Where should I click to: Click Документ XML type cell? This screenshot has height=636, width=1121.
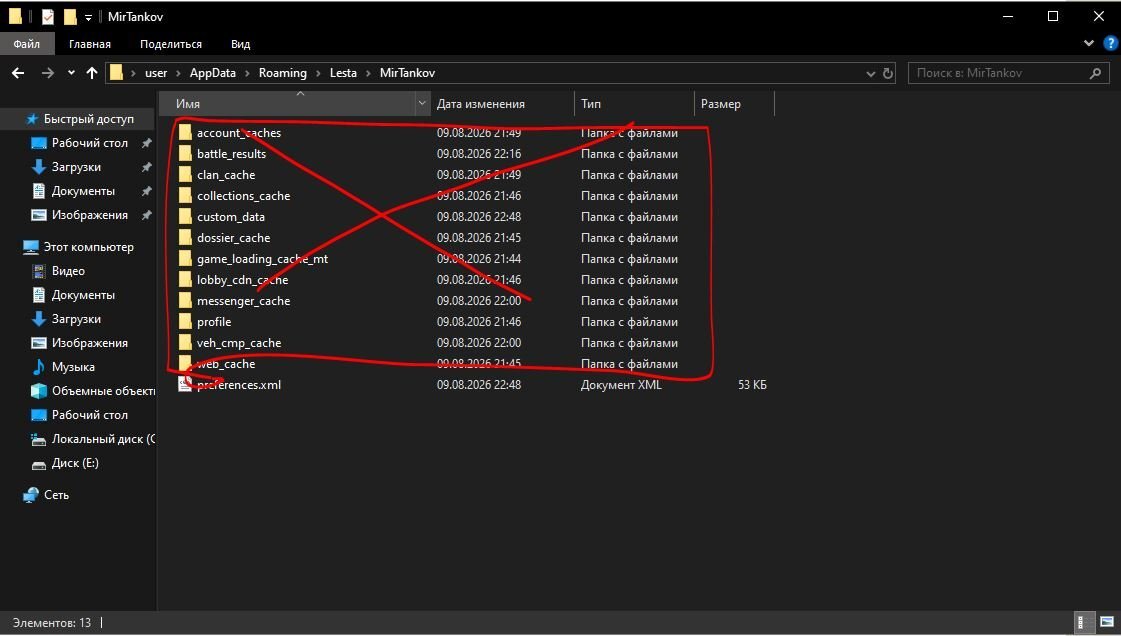tap(621, 385)
